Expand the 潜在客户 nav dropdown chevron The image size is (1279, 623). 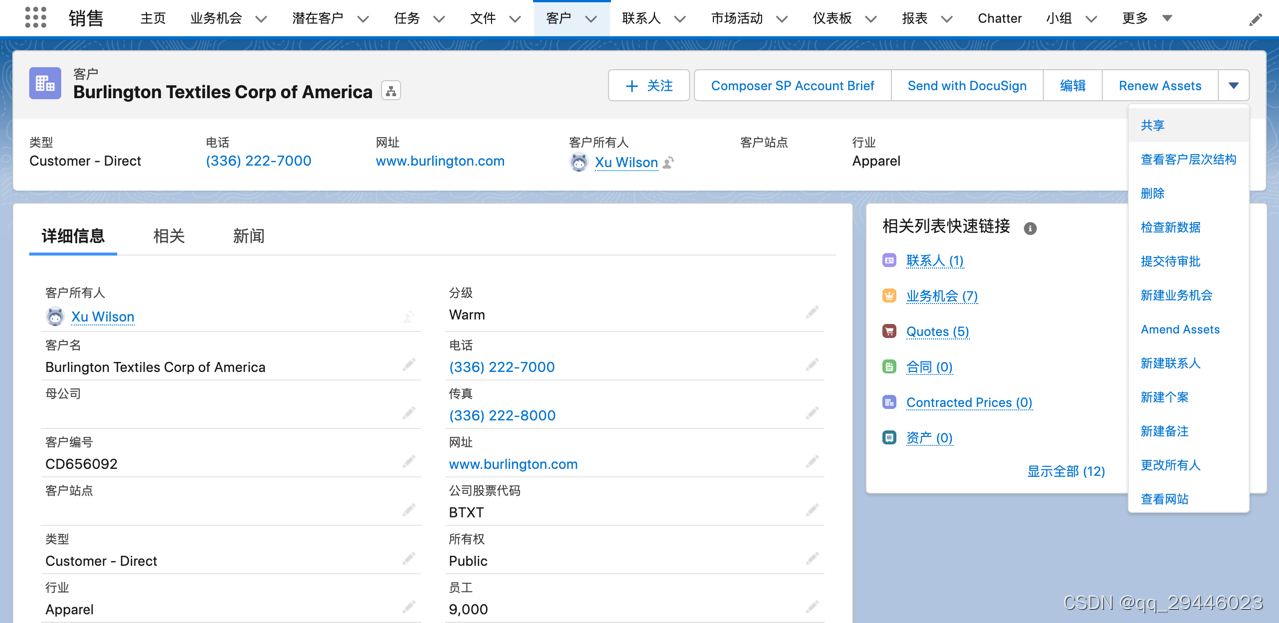click(363, 19)
